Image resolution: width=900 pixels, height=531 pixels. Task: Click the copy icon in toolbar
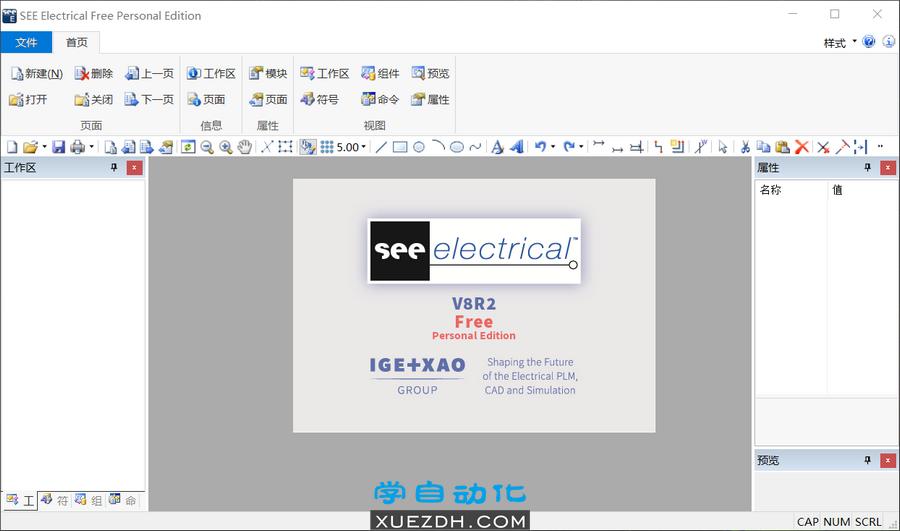(x=763, y=147)
